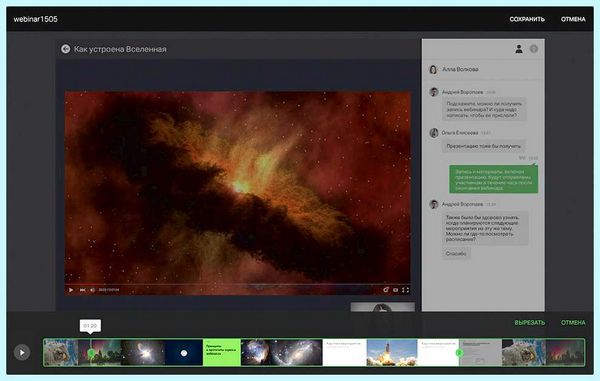Select the bright galaxy core thumbnail in timeline
Viewport: 600px width, 381px height.
pos(143,353)
